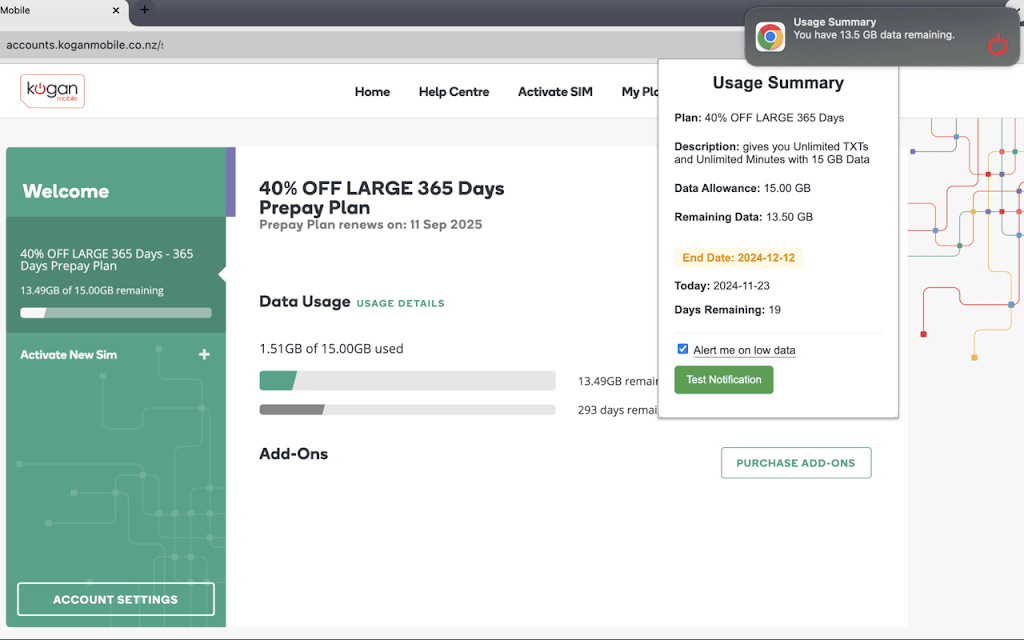Select the 365 Days Prepay Plan sidebar item

click(116, 275)
